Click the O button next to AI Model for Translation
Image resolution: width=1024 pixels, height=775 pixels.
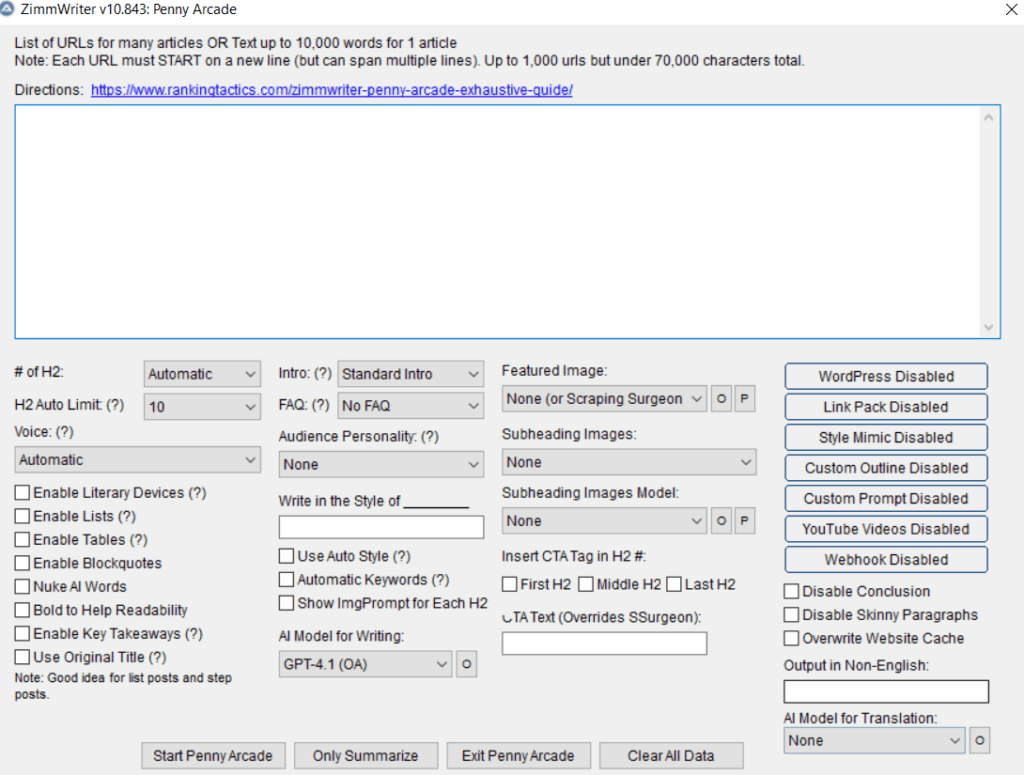coord(980,741)
